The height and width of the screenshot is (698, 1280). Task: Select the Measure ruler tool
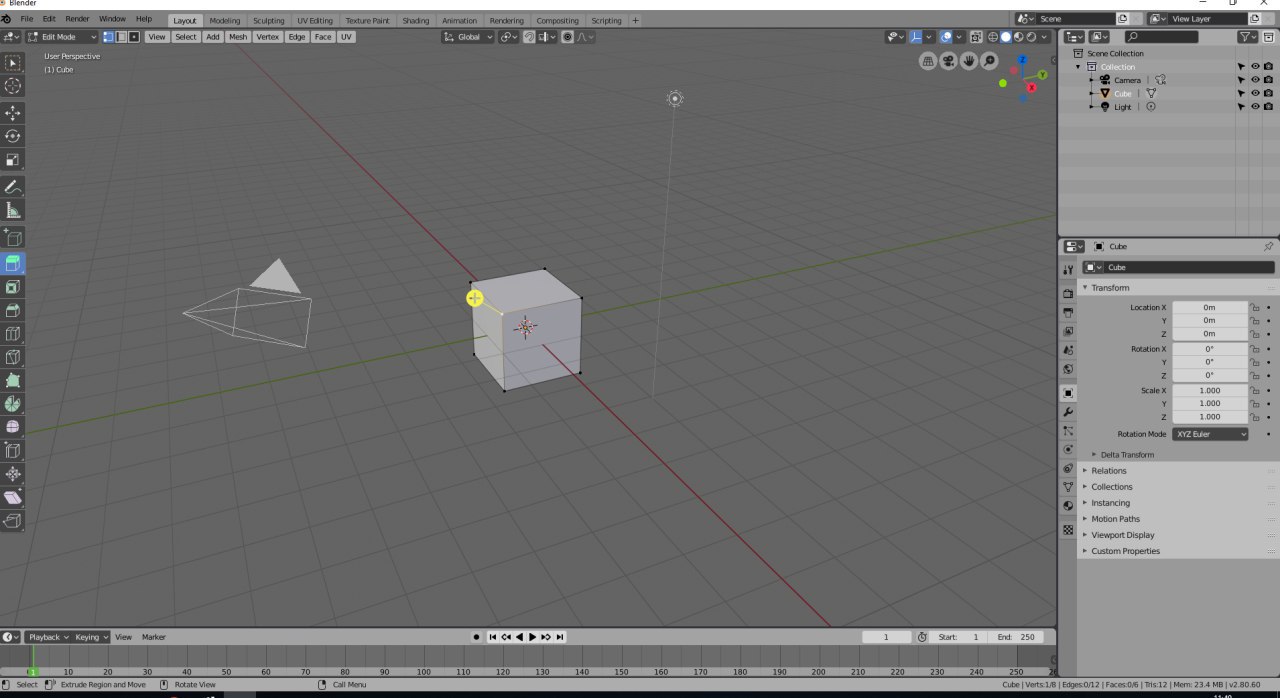[x=13, y=211]
